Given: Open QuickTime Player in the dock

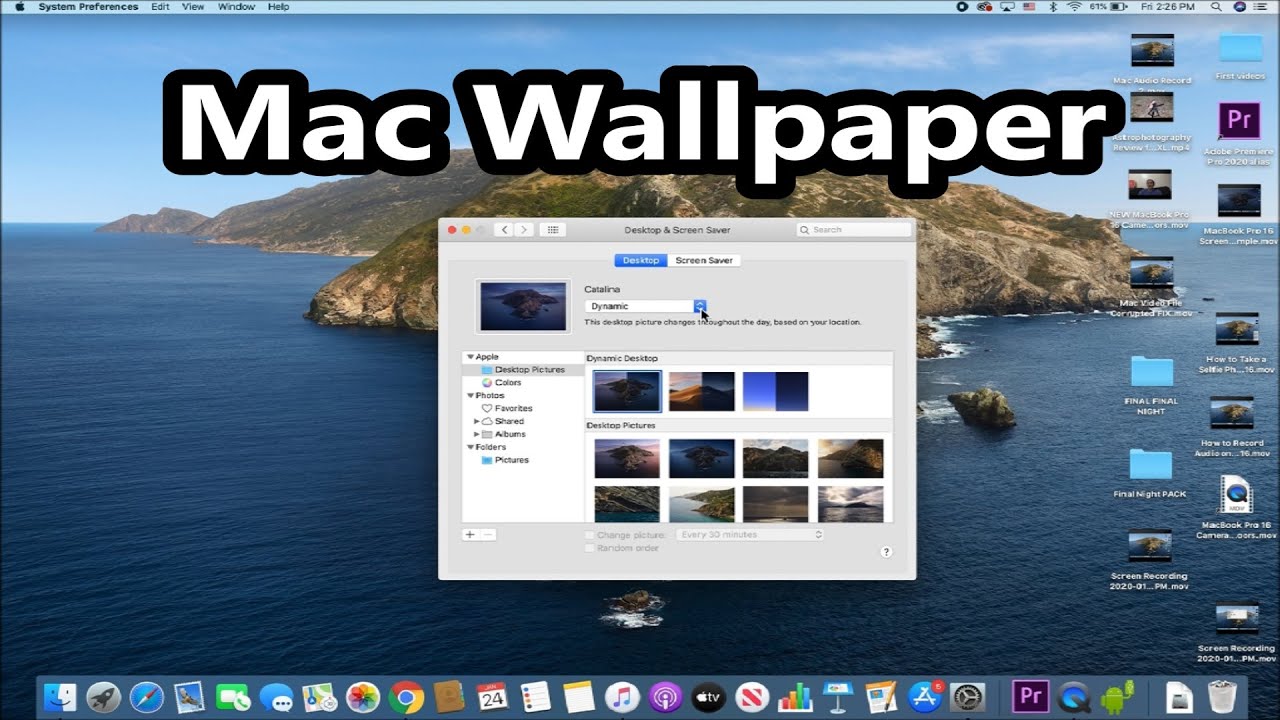Looking at the screenshot, I should point(1075,697).
